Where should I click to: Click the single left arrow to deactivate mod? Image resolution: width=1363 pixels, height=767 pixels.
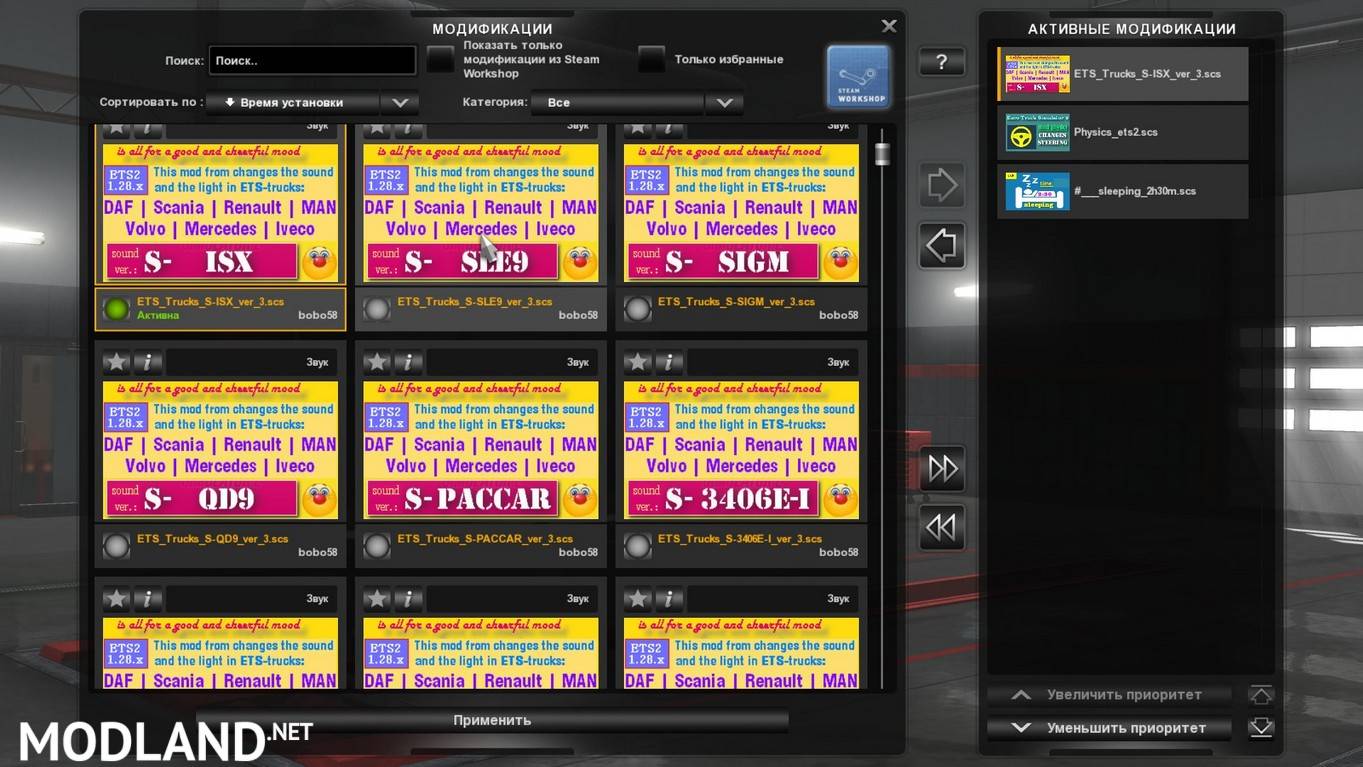942,246
